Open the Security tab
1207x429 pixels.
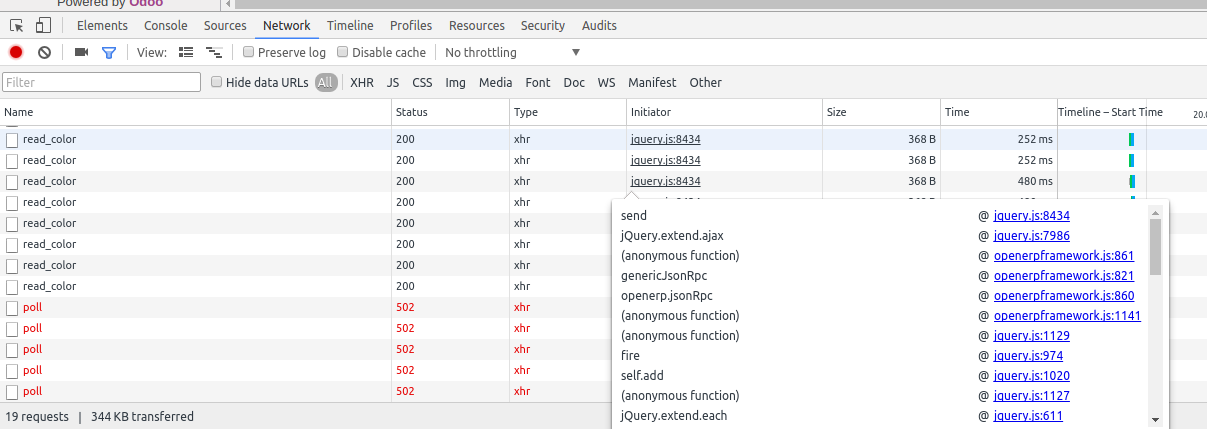[543, 25]
